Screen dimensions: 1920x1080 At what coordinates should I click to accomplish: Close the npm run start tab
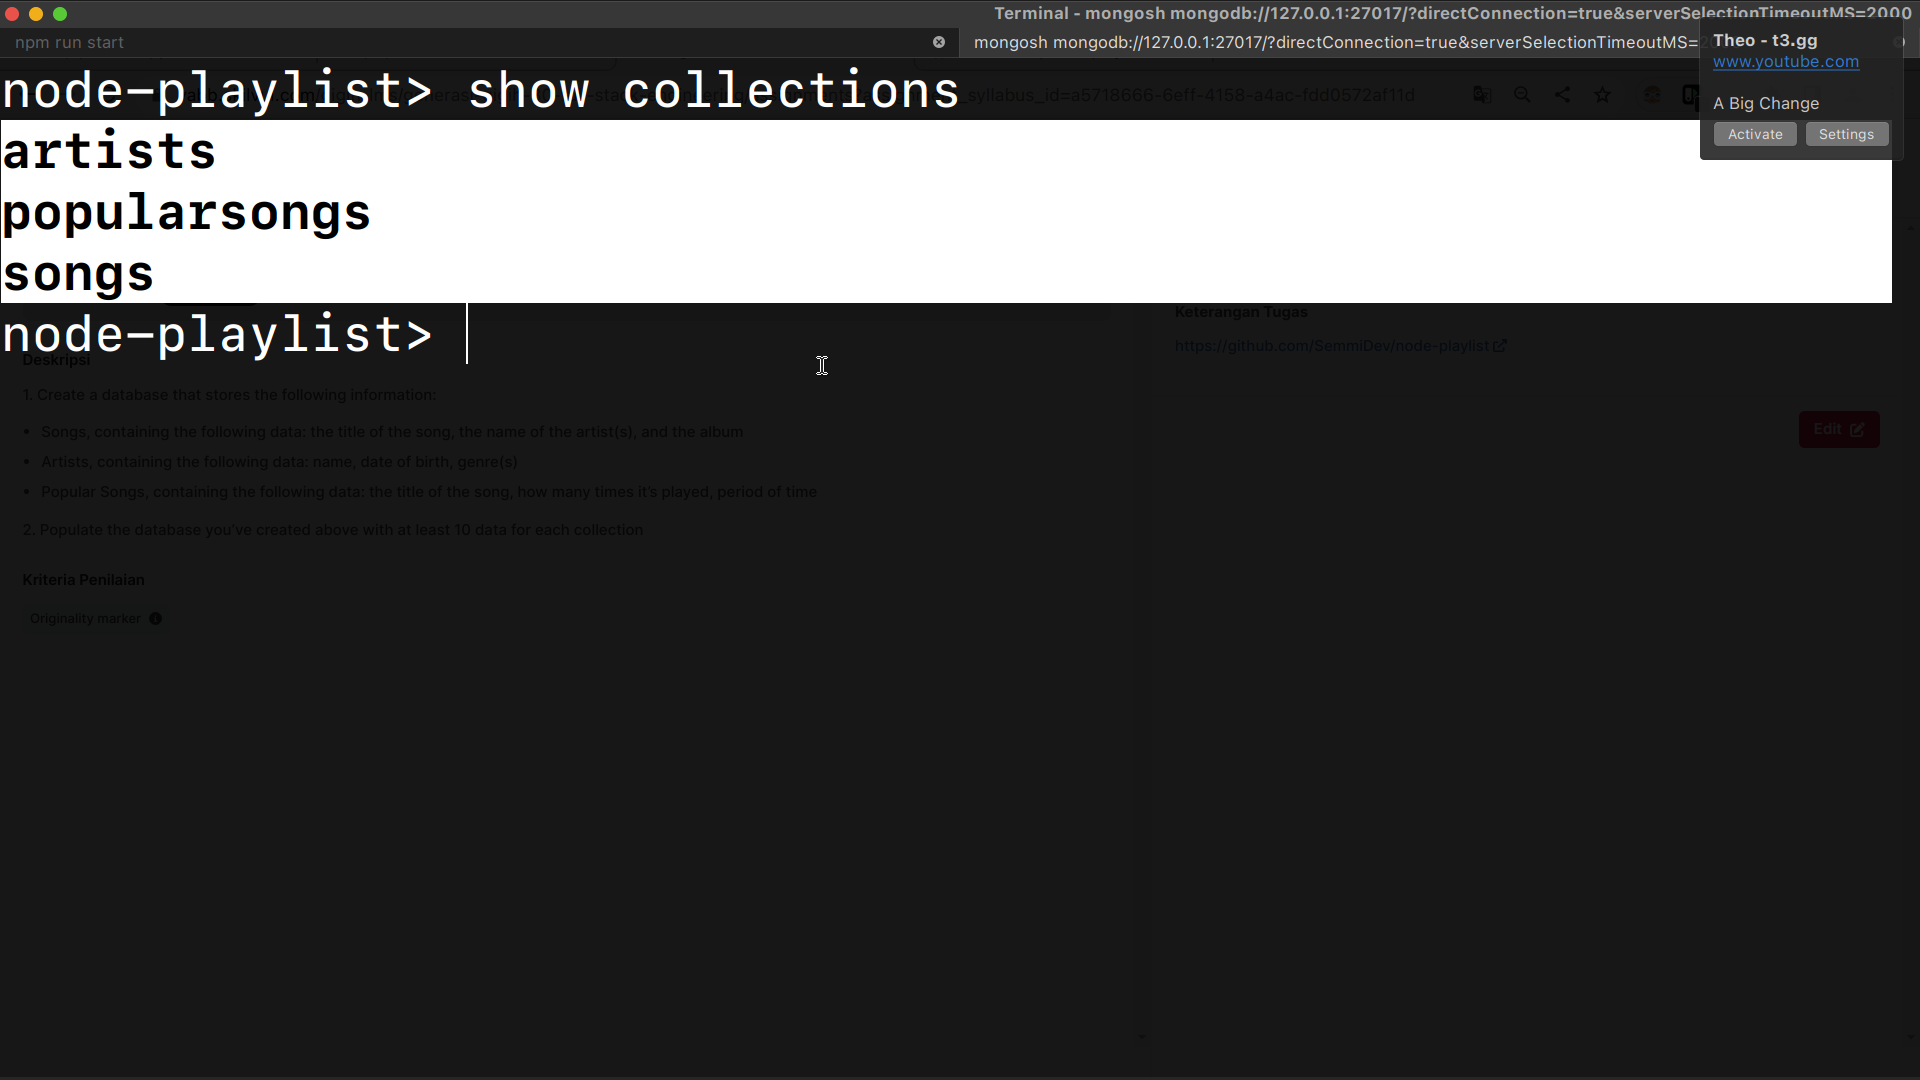[938, 42]
